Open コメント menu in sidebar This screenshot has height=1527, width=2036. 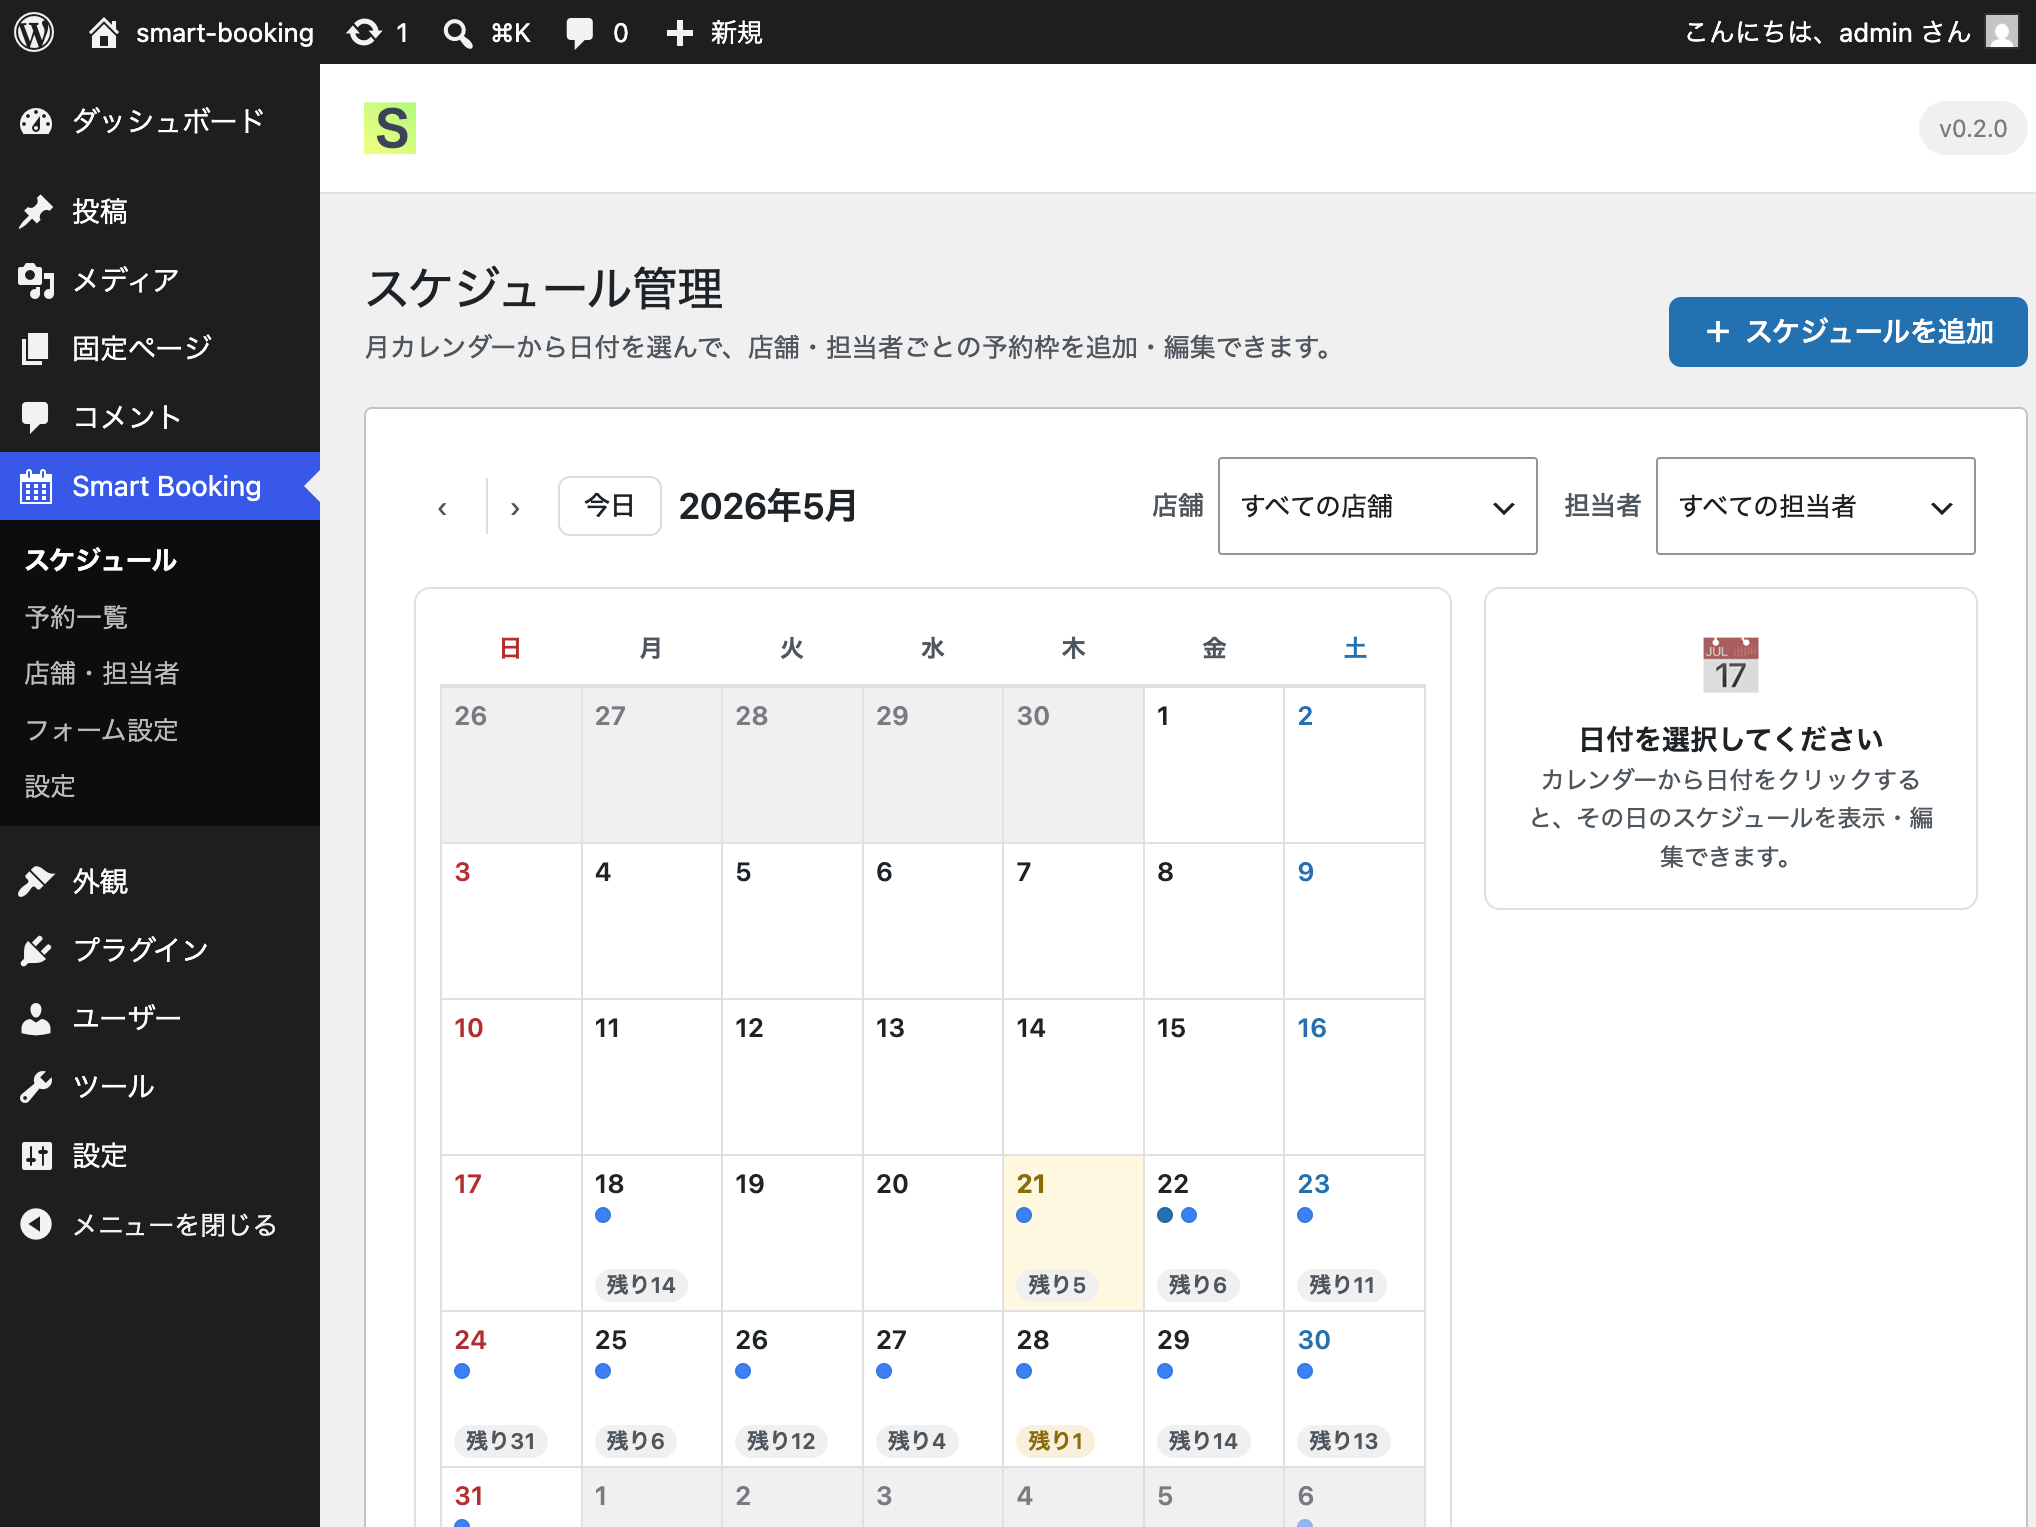coord(160,417)
